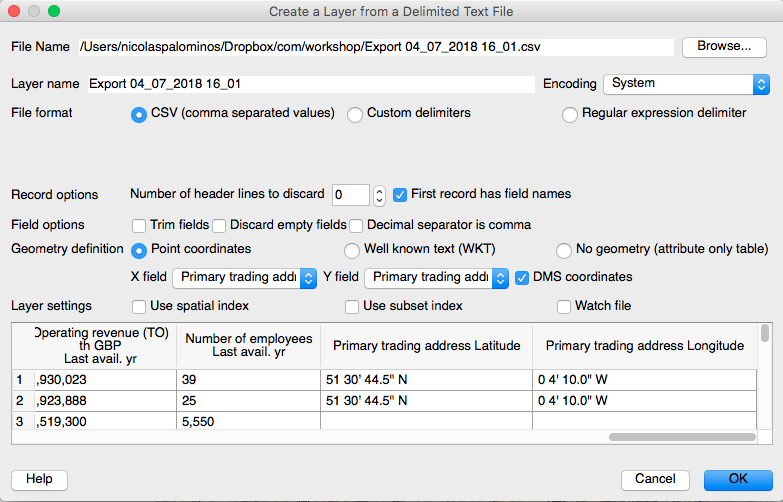The height and width of the screenshot is (502, 783).
Task: Open the Y field dropdown
Action: click(437, 278)
